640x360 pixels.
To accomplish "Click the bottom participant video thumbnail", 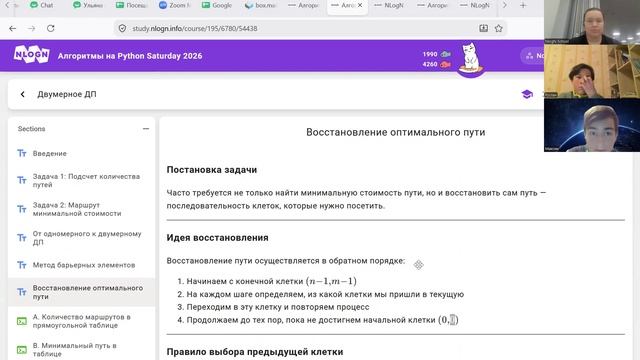I will 592,125.
